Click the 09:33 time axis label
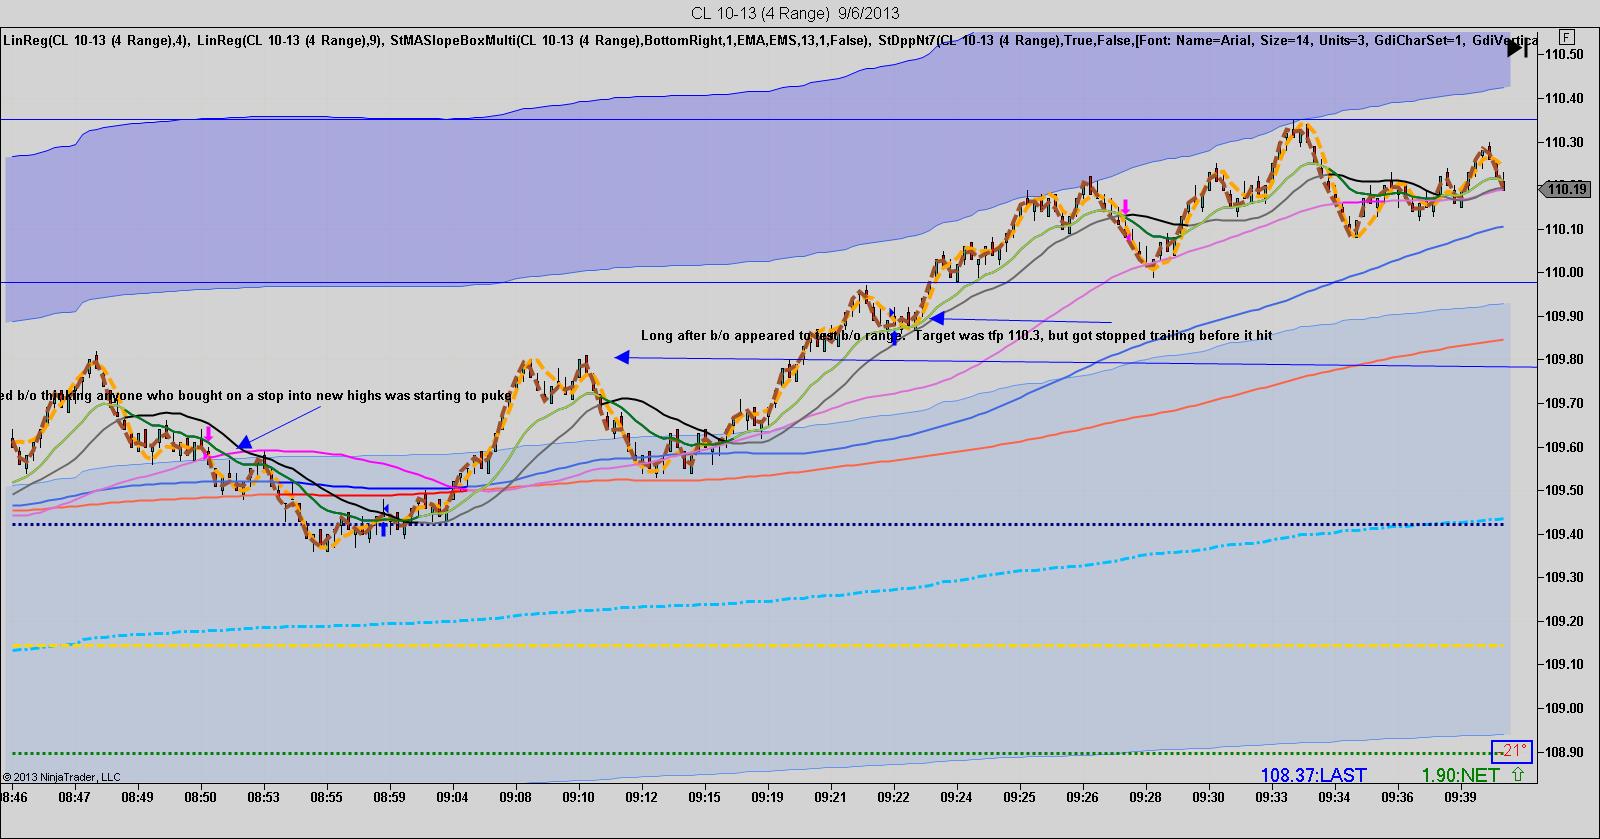1600x839 pixels. 1271,798
